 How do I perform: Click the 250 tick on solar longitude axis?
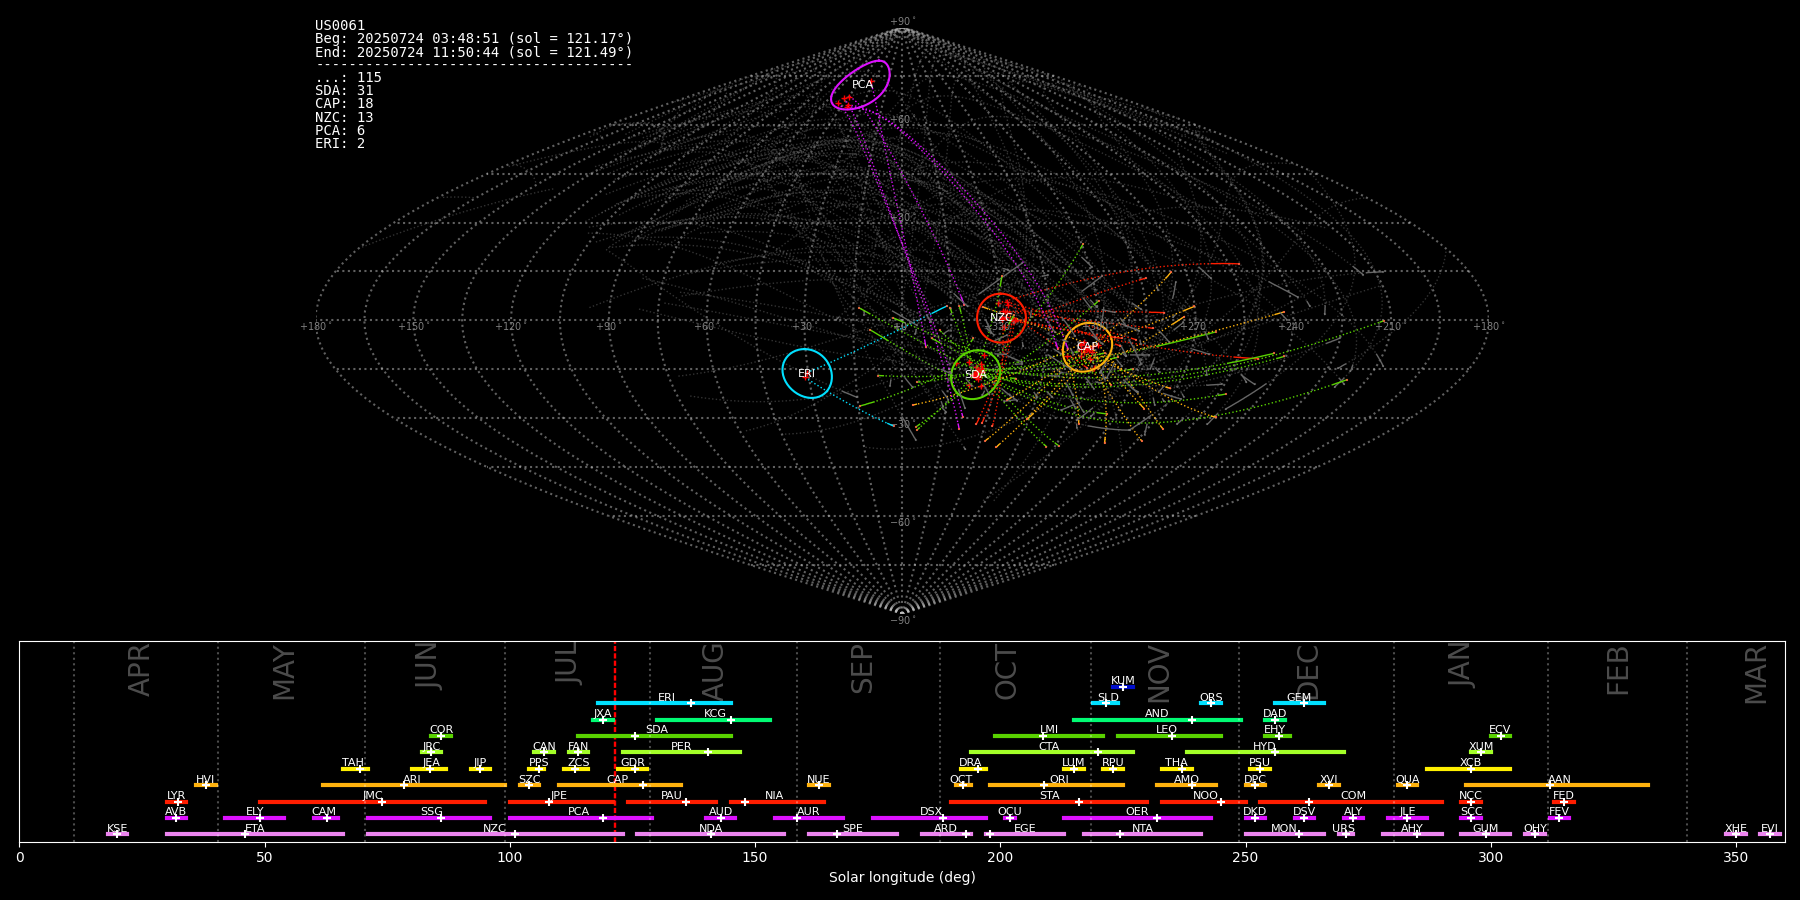(1245, 857)
